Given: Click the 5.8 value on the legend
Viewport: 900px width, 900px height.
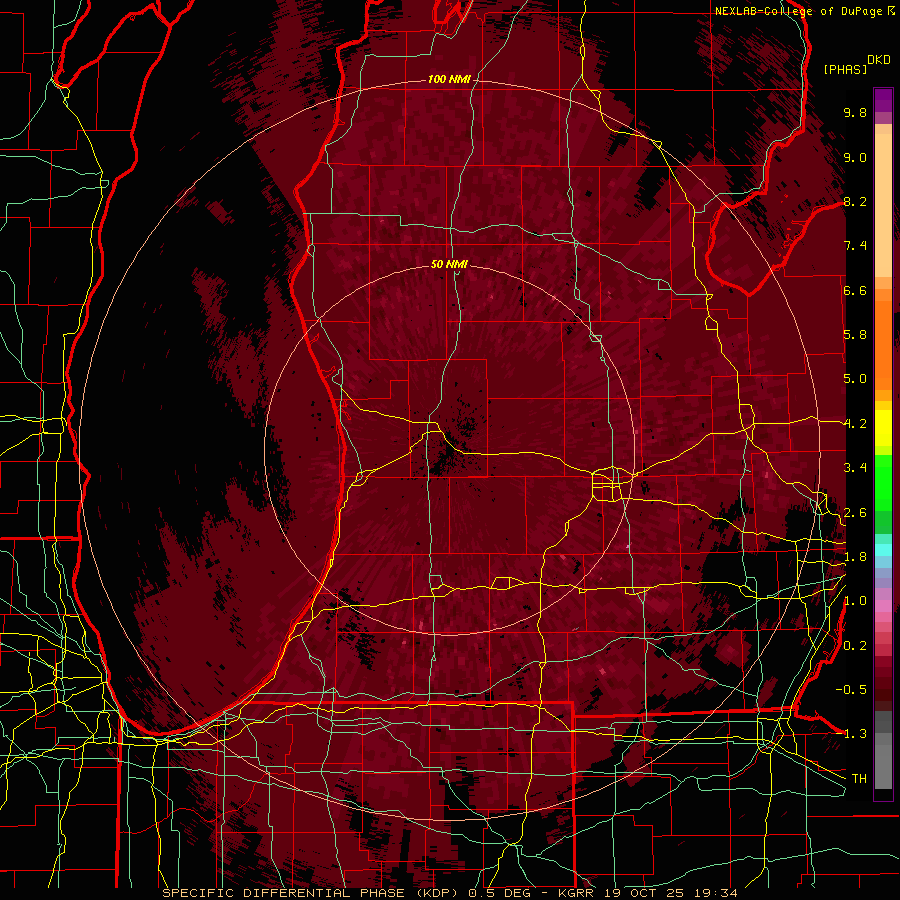Looking at the screenshot, I should coord(855,335).
